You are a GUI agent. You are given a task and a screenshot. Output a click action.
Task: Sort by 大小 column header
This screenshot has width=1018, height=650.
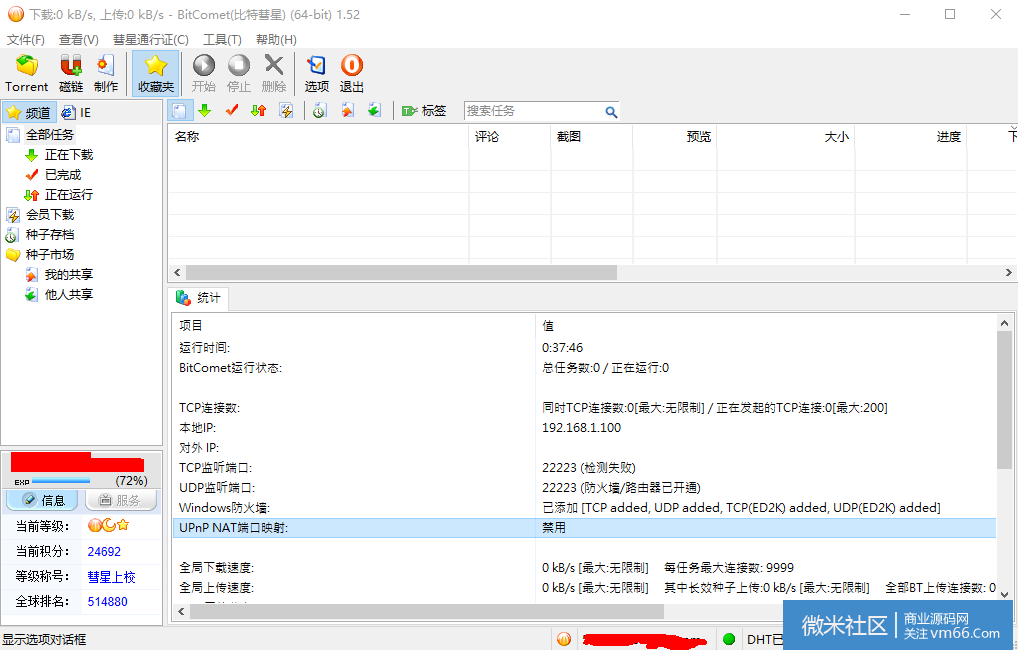click(786, 136)
